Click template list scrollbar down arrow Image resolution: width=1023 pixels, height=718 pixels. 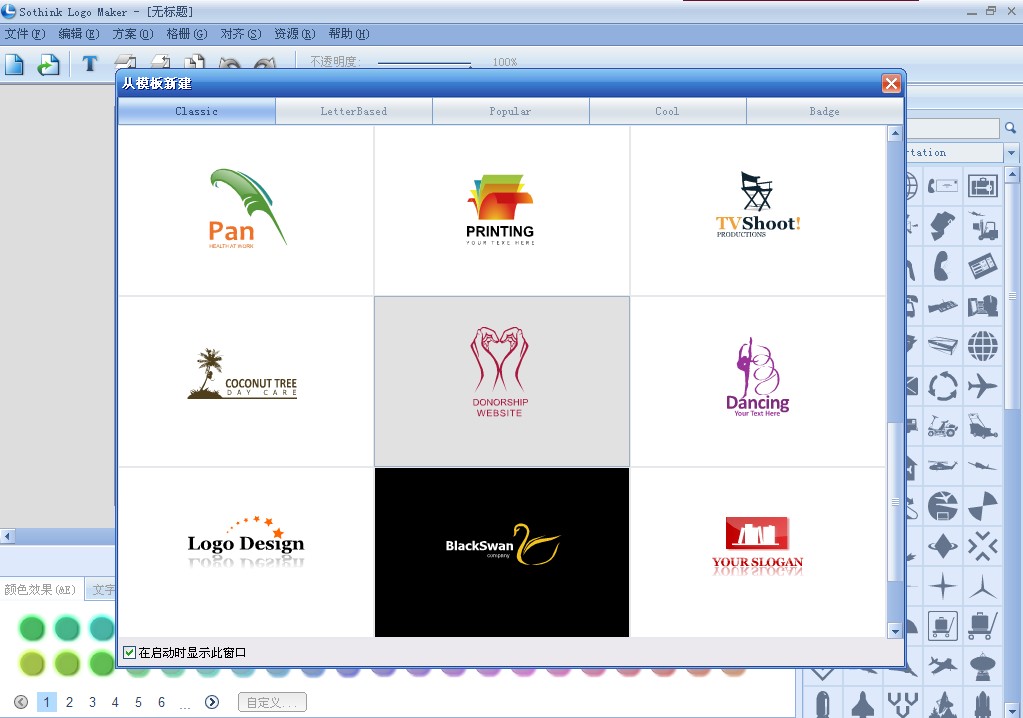click(x=895, y=631)
